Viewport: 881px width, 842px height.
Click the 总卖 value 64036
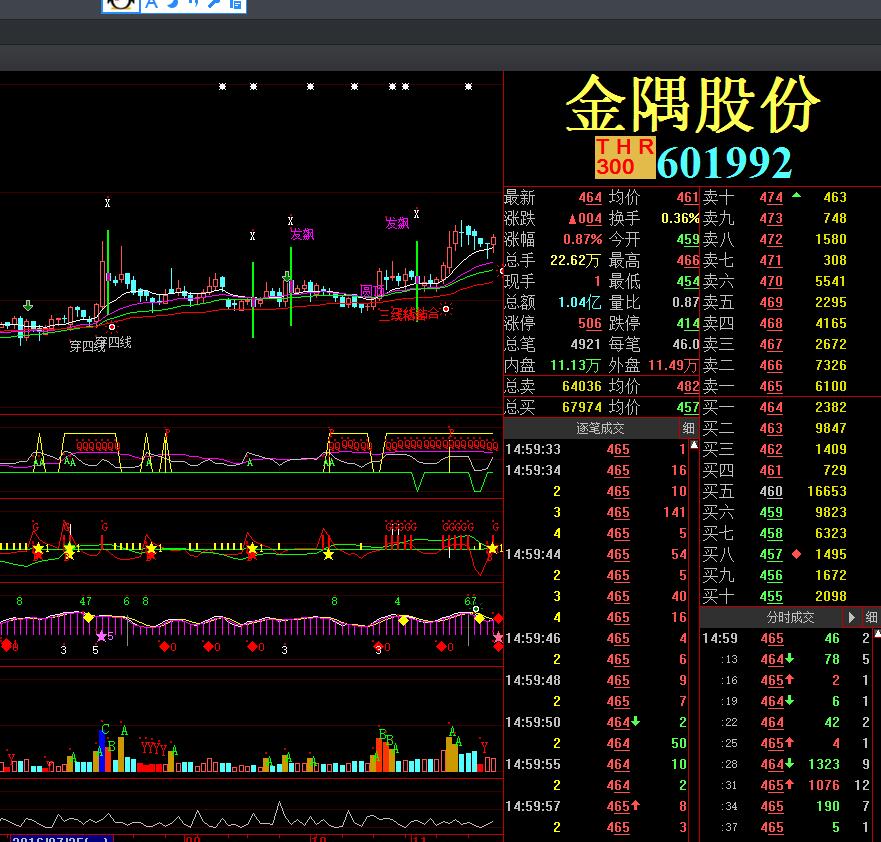[582, 386]
